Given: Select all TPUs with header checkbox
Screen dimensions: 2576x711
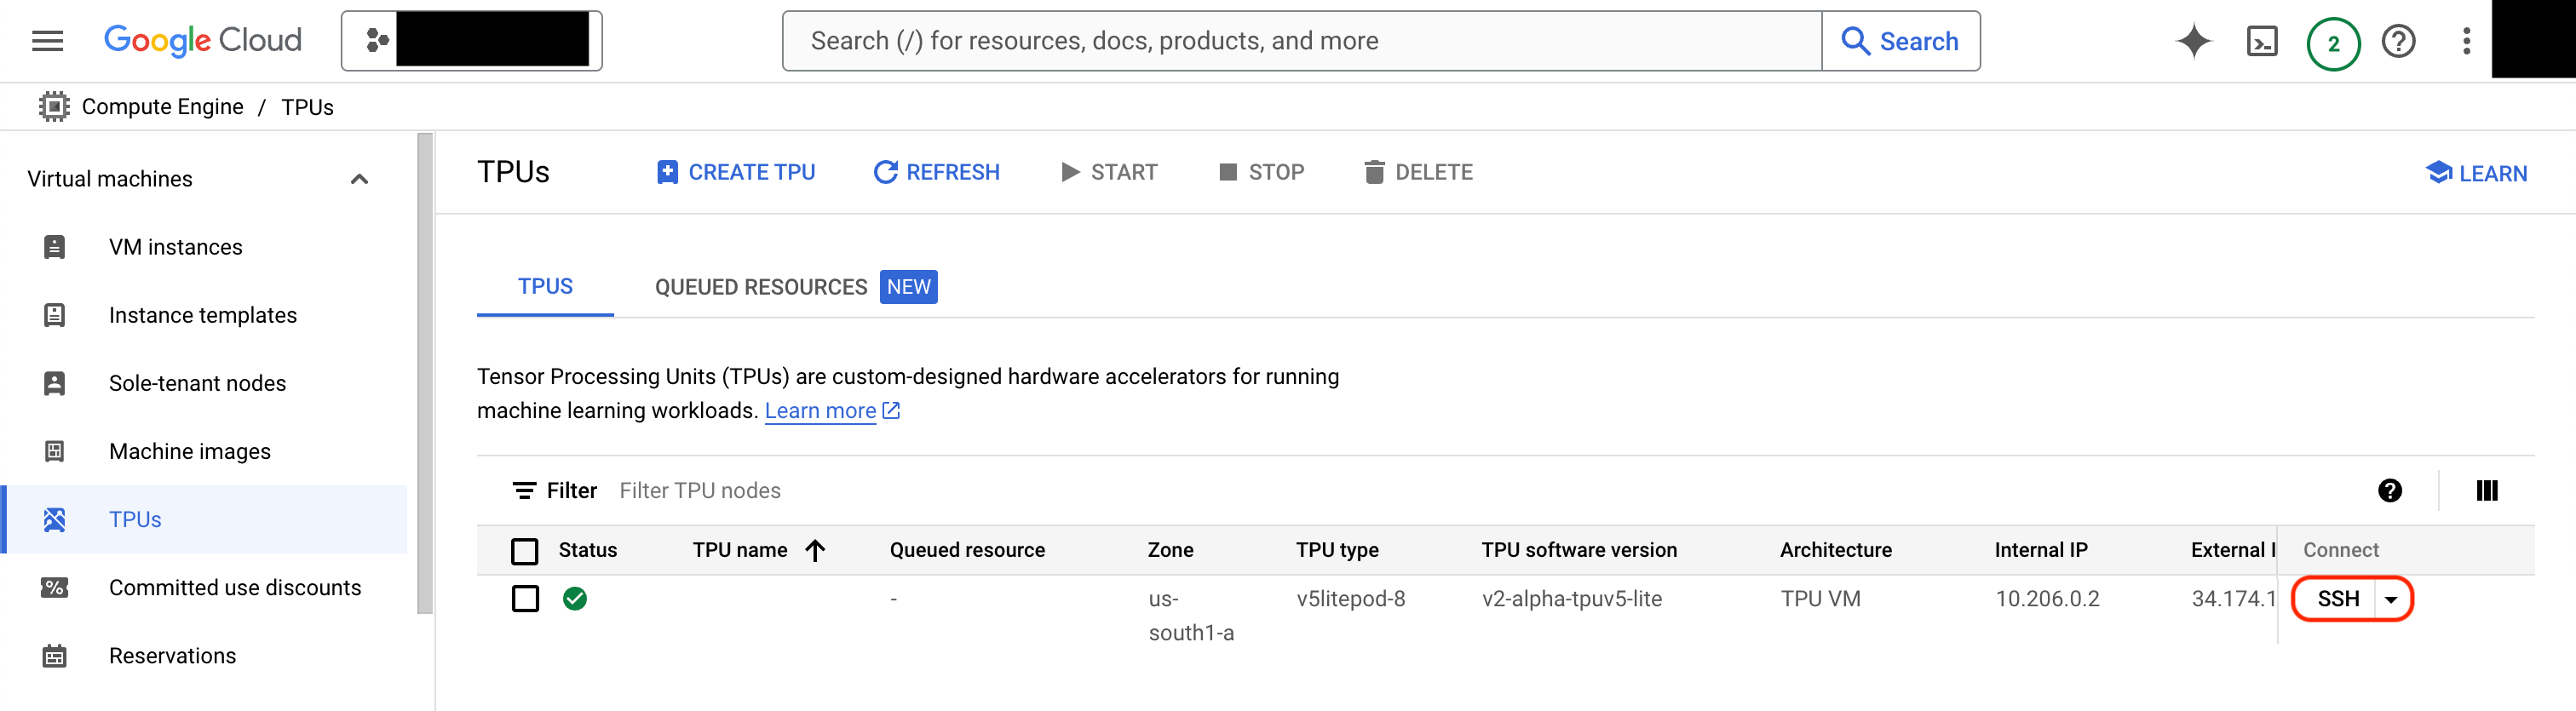Looking at the screenshot, I should (525, 550).
